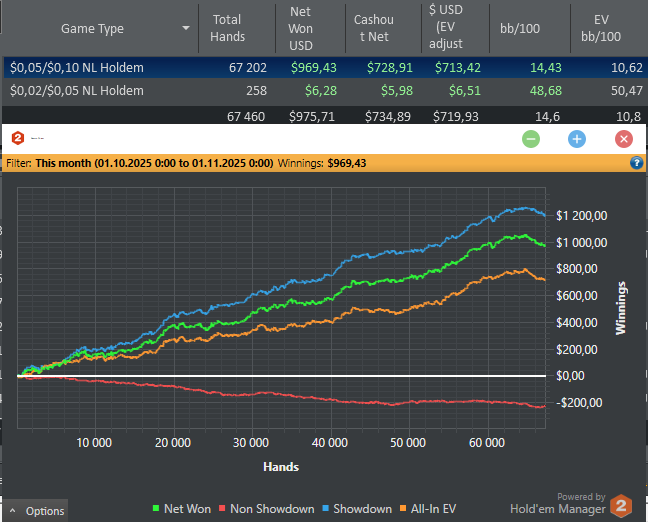Select the $0,05/$0,10 NL Holdem row
Image resolution: width=648 pixels, height=522 pixels.
tap(324, 67)
